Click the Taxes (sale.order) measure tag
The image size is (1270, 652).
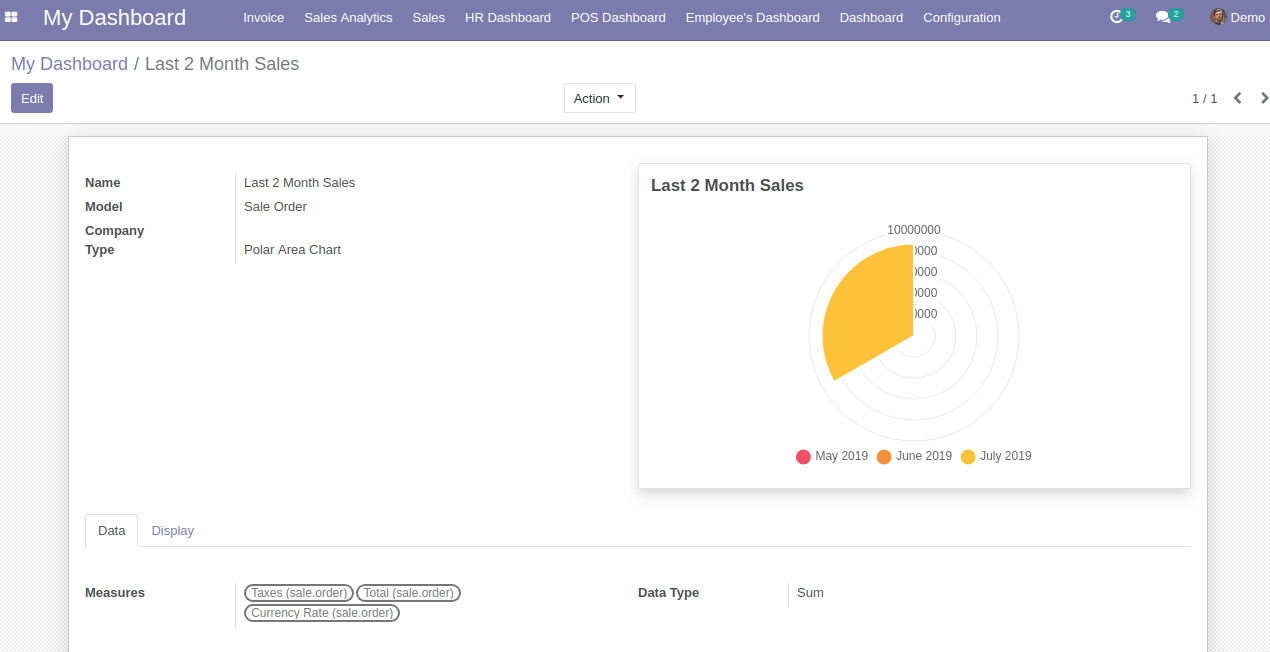299,593
